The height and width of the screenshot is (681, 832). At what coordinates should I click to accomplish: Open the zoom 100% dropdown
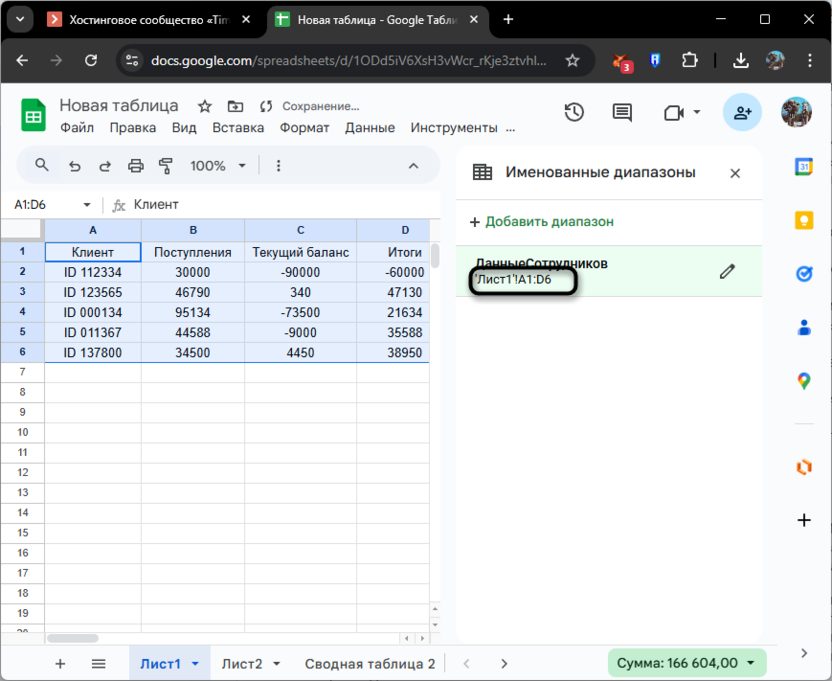click(215, 166)
